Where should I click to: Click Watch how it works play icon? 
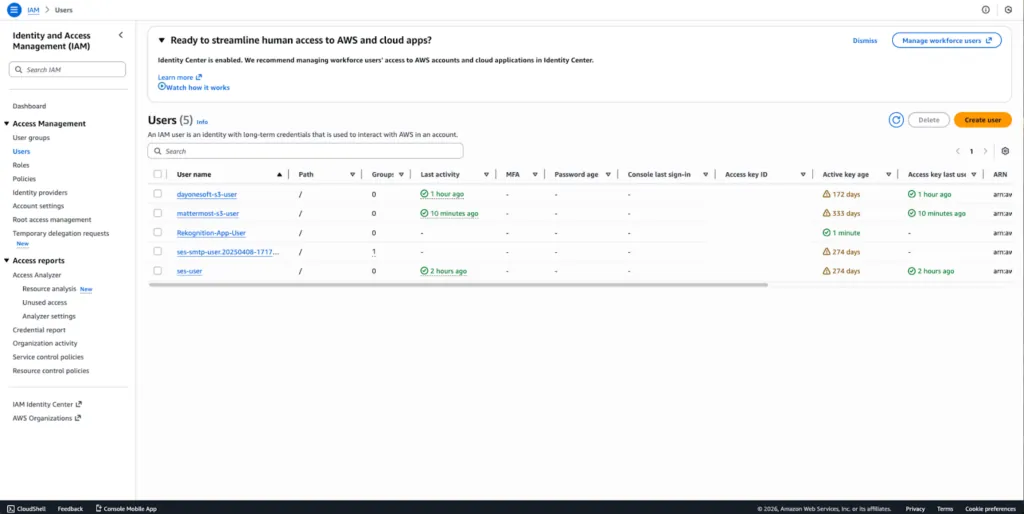pyautogui.click(x=161, y=86)
